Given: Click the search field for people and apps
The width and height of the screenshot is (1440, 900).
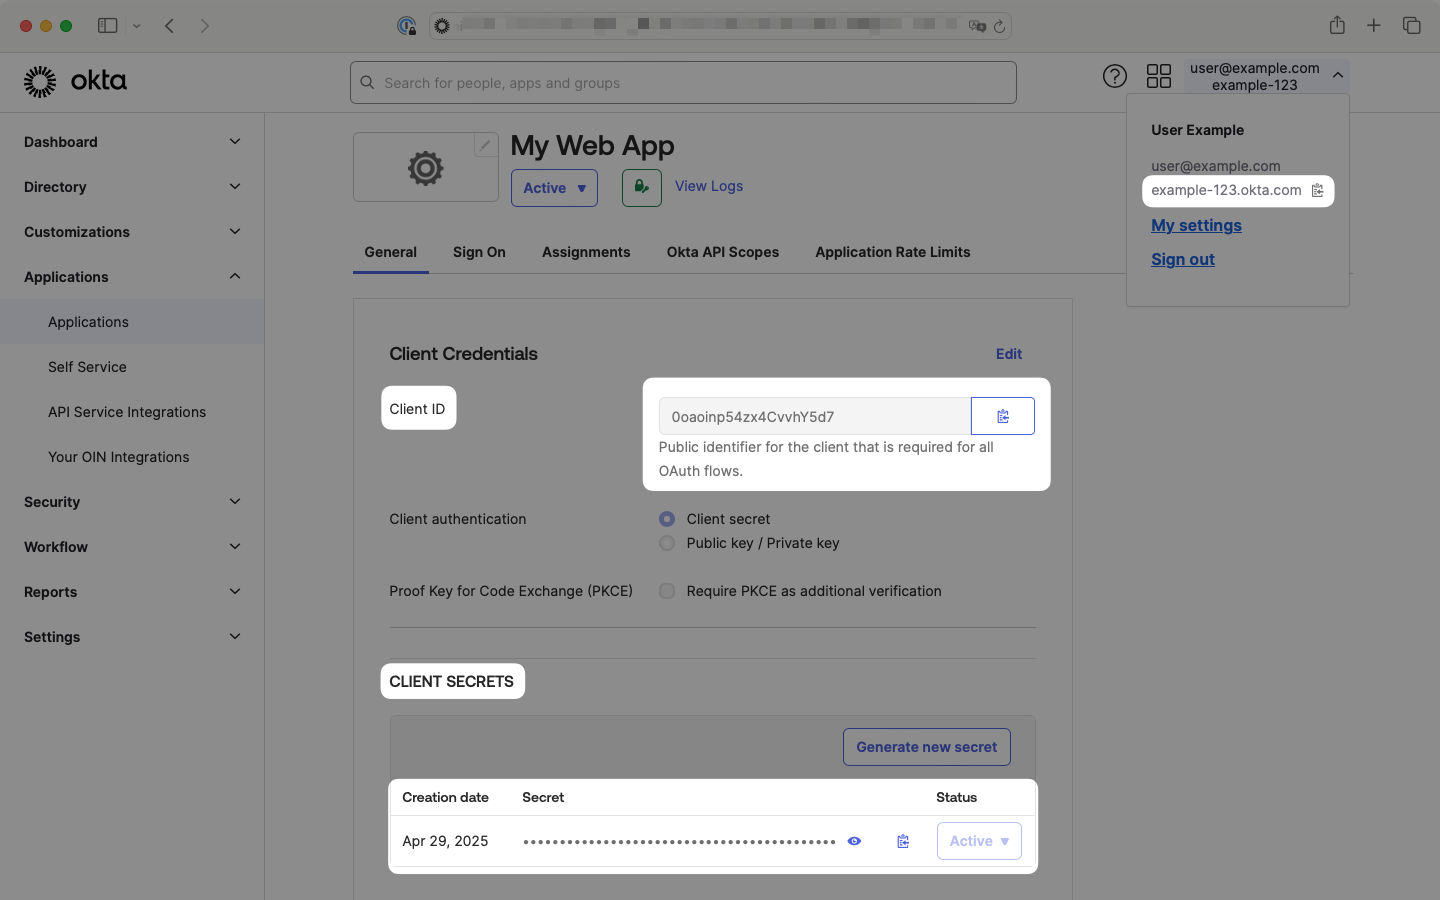Looking at the screenshot, I should pos(683,82).
